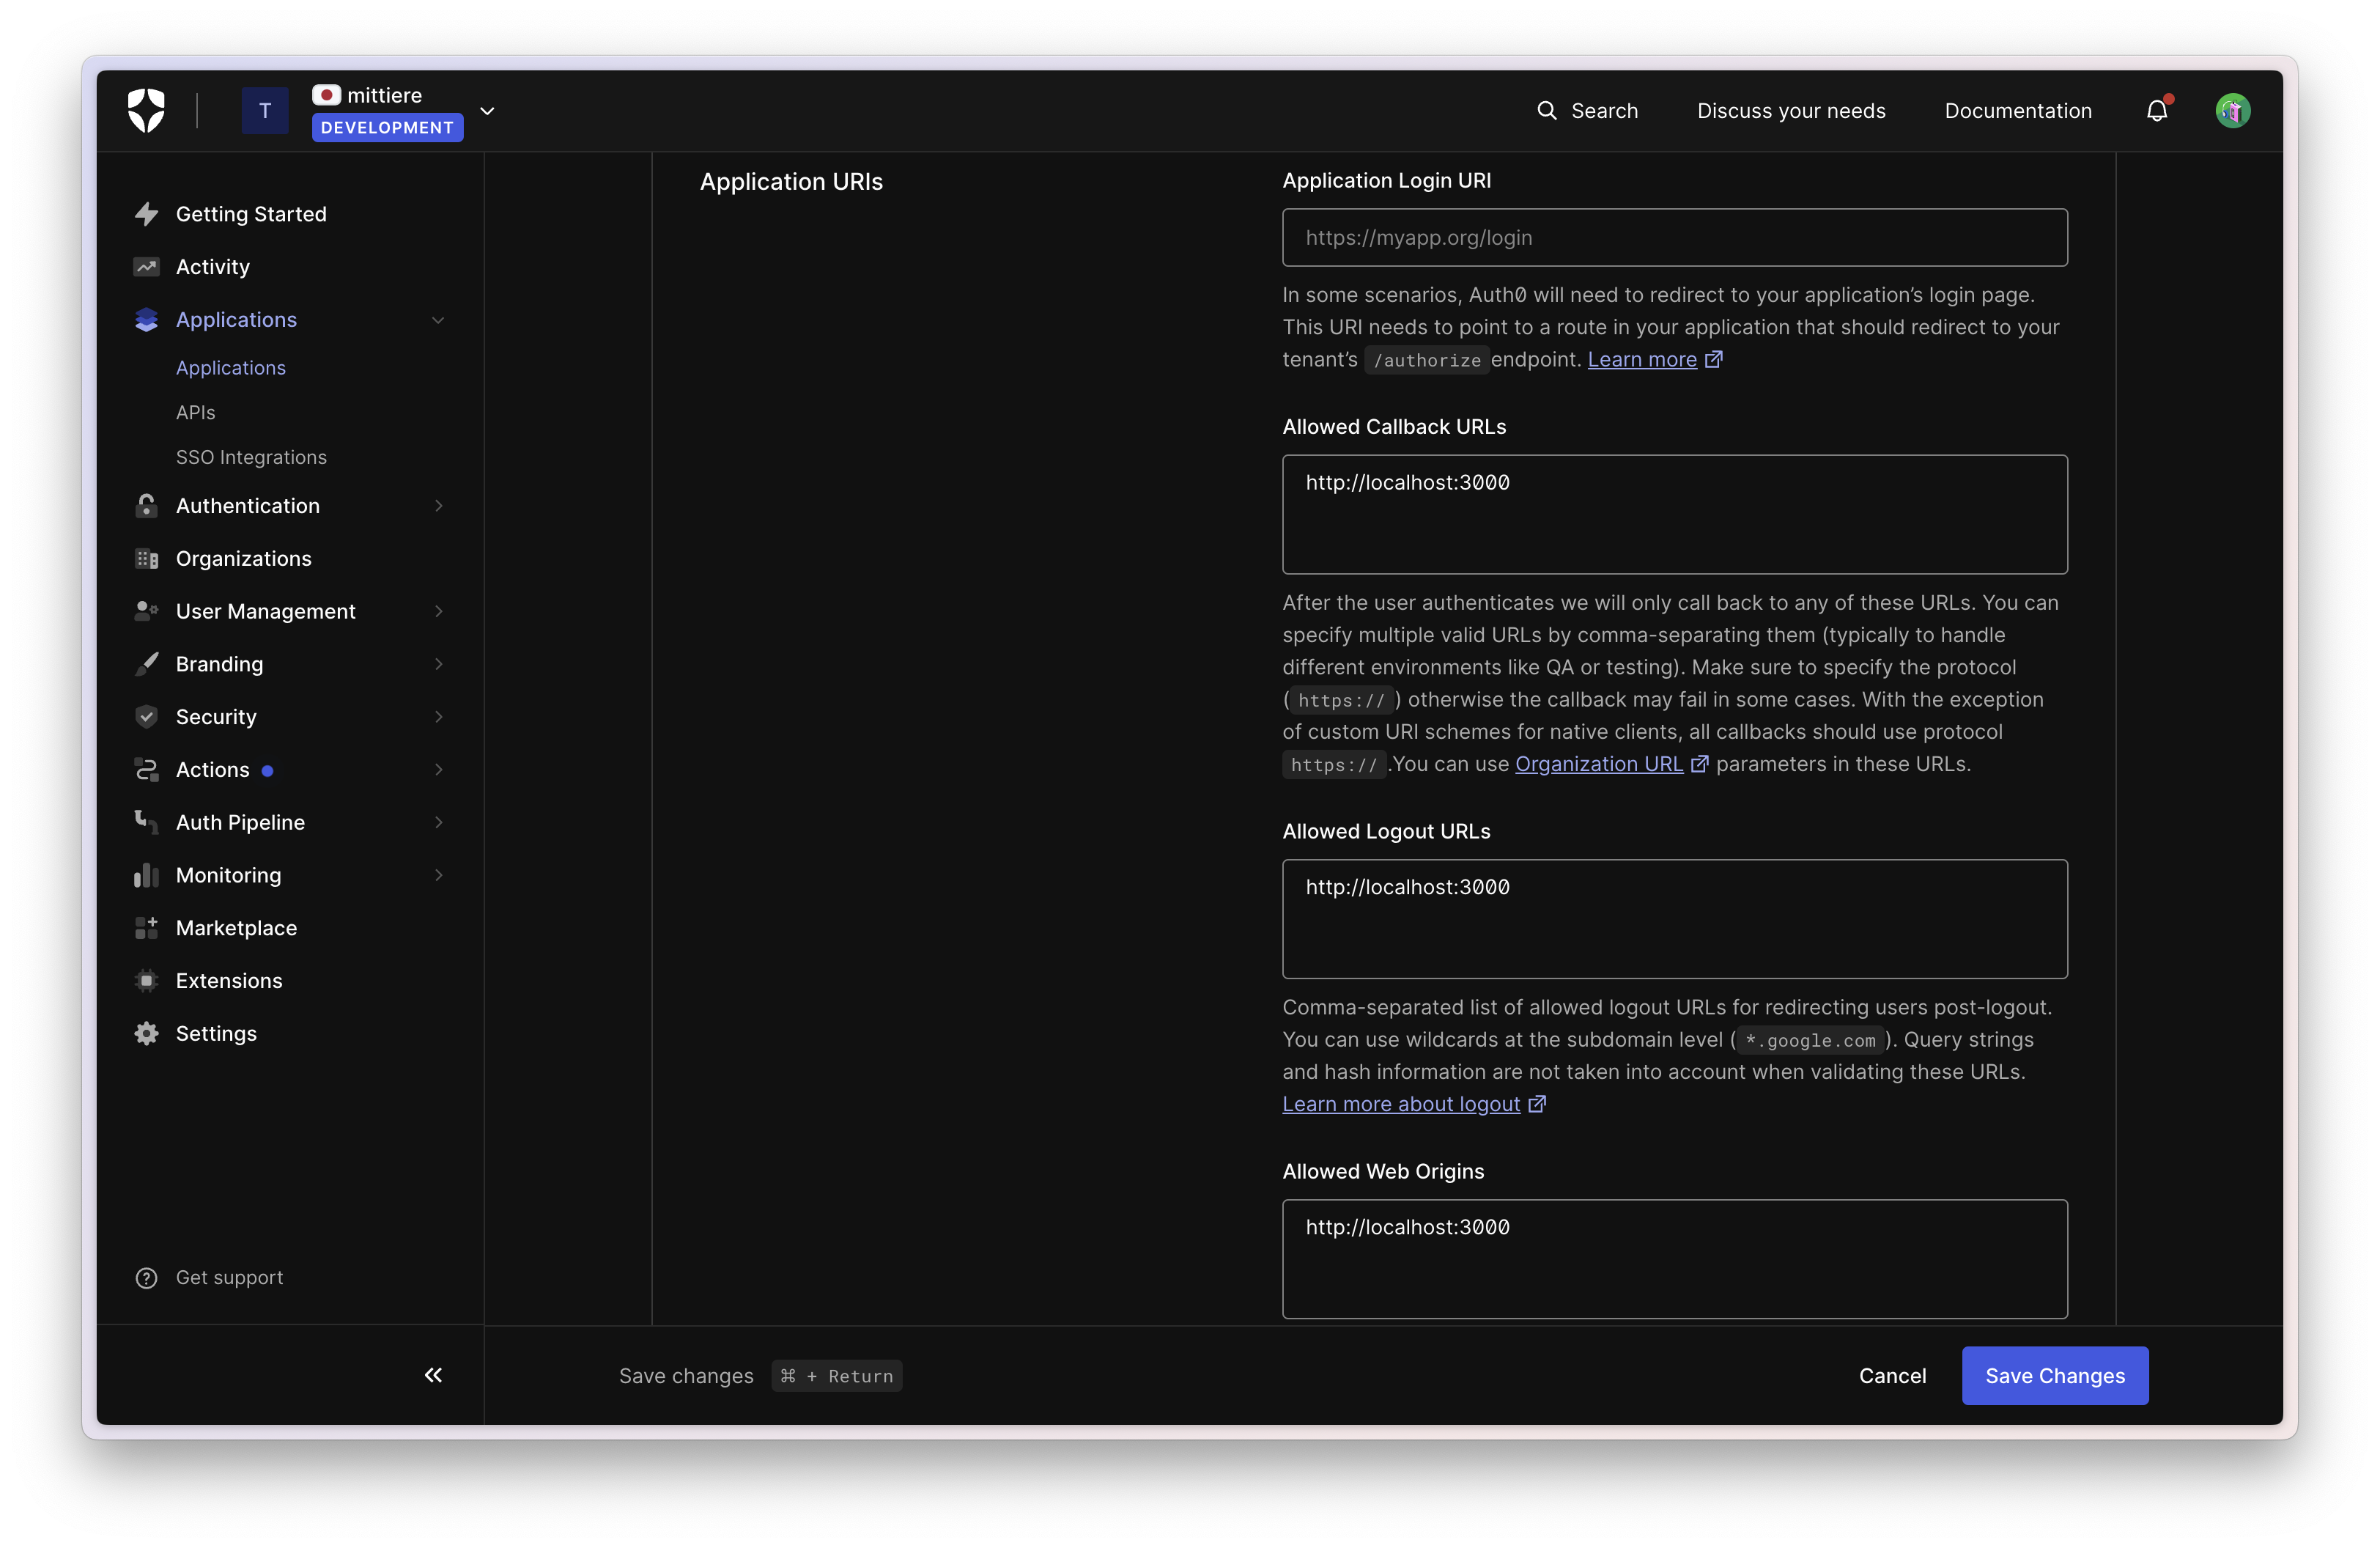Open the mittiere tenant switcher dropdown
The image size is (2380, 1548).
pos(487,111)
